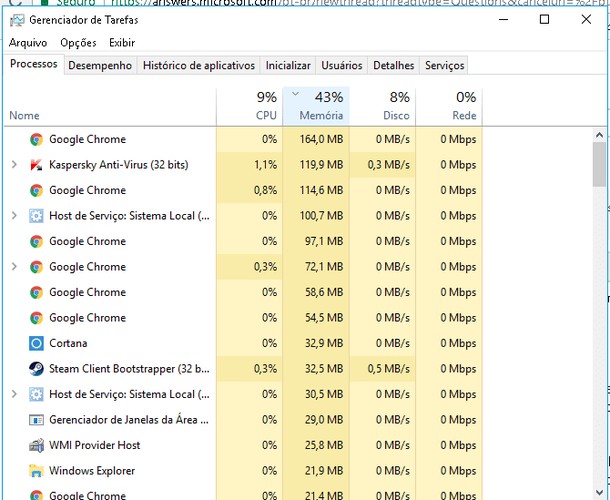The height and width of the screenshot is (500, 610).
Task: Open the Usuários tab
Action: (342, 65)
